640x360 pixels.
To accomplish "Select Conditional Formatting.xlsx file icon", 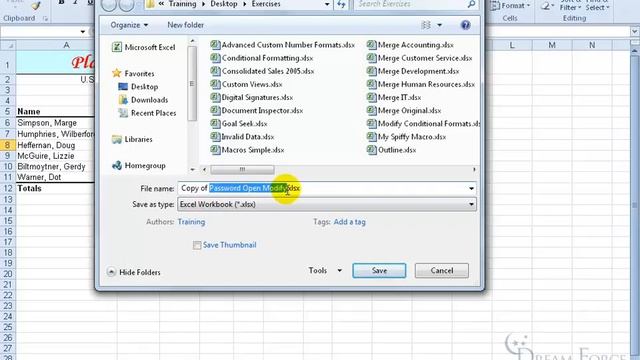I will (x=215, y=58).
